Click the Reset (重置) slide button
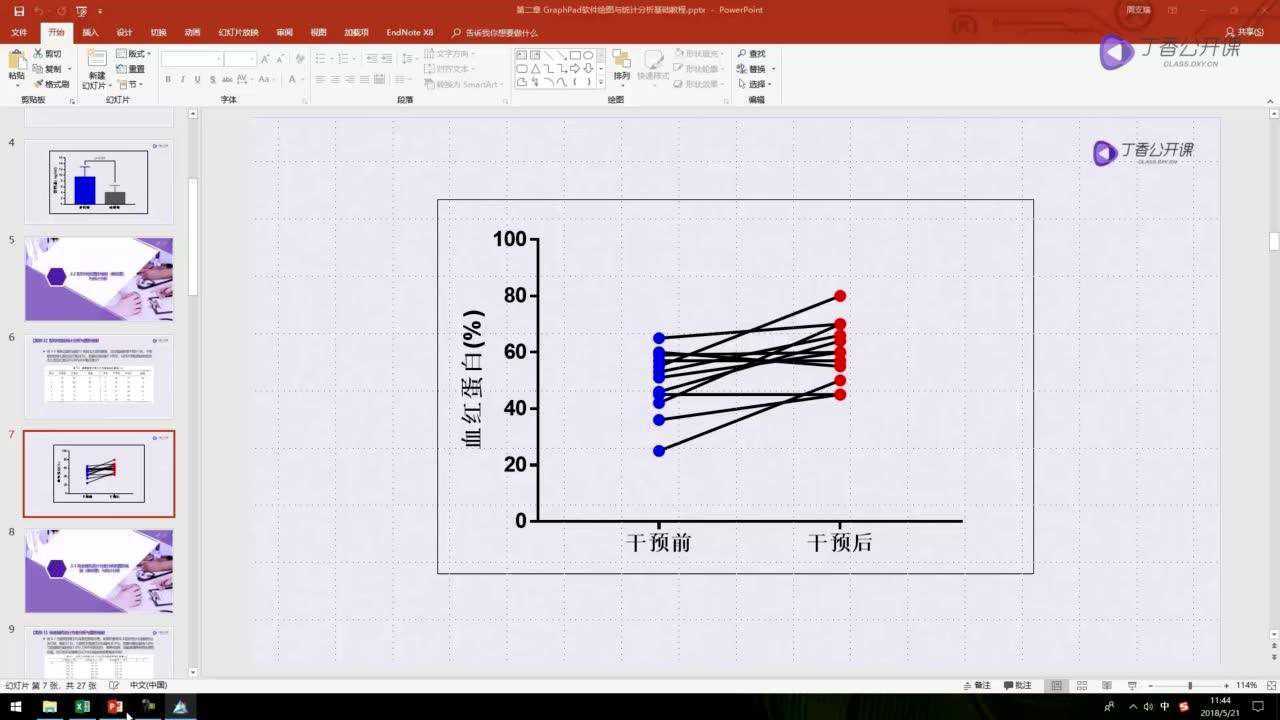The height and width of the screenshot is (720, 1280). [x=131, y=69]
